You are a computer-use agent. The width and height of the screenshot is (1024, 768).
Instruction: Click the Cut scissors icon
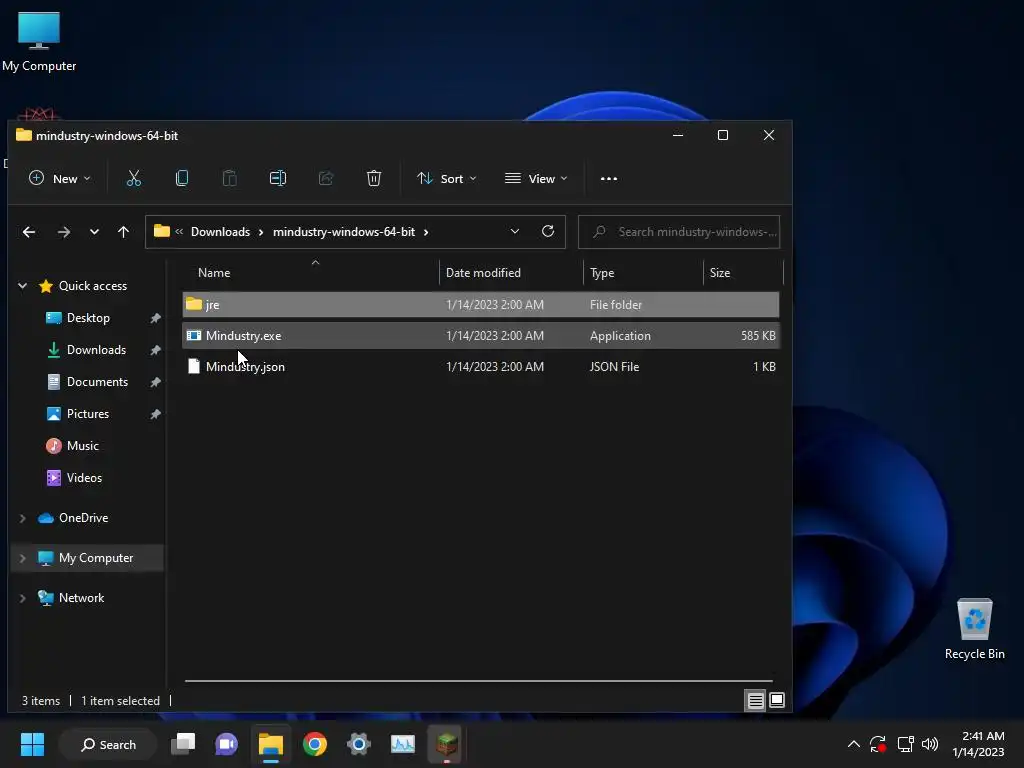tap(134, 178)
